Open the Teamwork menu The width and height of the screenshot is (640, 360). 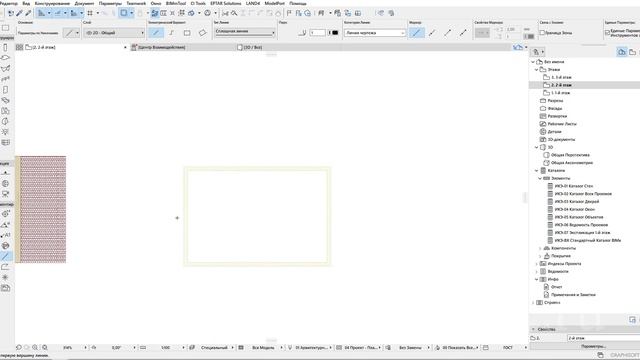[x=136, y=3]
